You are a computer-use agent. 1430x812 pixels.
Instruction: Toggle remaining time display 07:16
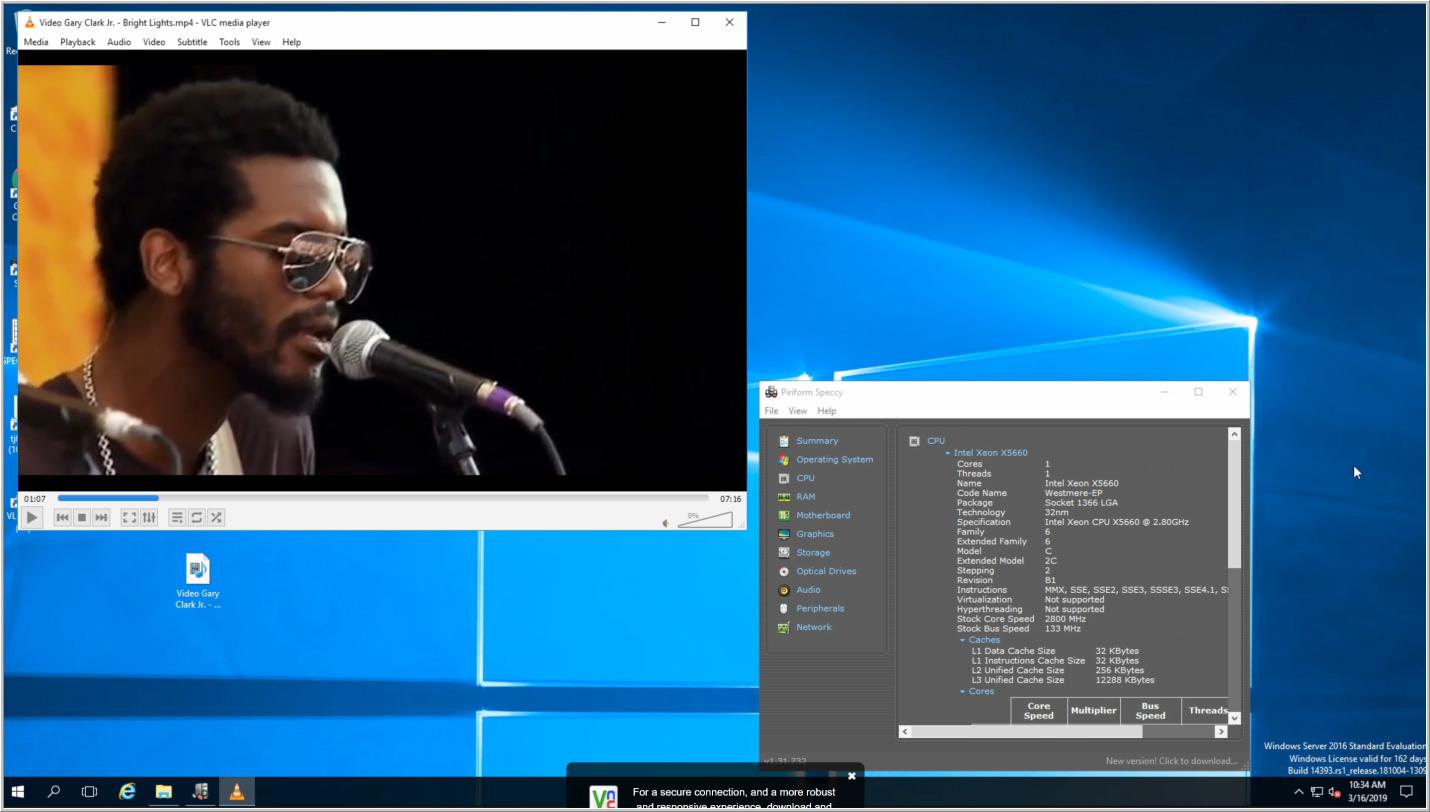[x=730, y=499]
